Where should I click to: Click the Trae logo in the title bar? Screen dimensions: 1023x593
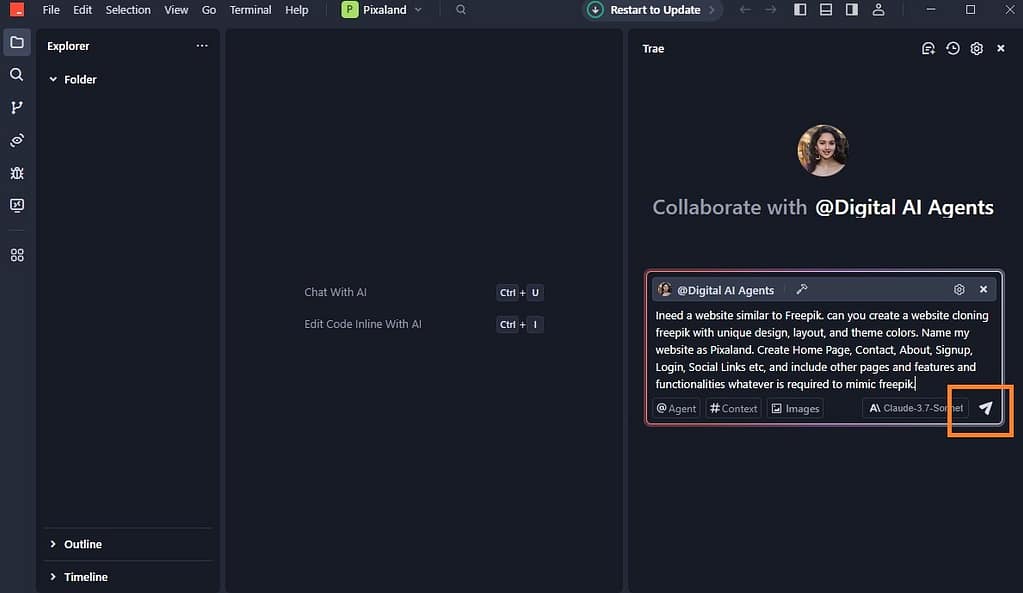(x=17, y=10)
